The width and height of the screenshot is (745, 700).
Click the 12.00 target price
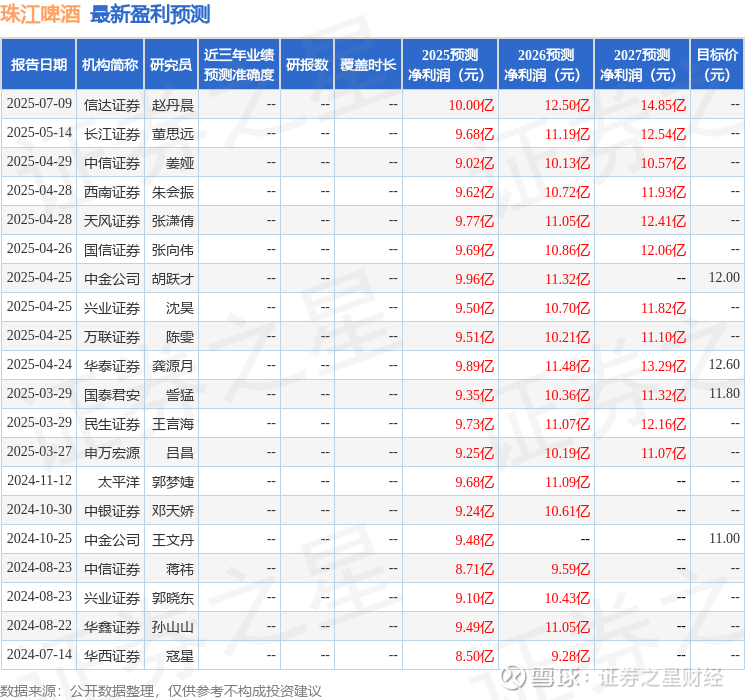point(724,278)
